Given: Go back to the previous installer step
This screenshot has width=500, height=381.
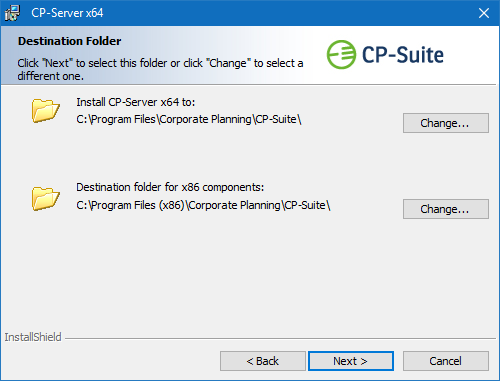Looking at the screenshot, I should tap(263, 361).
